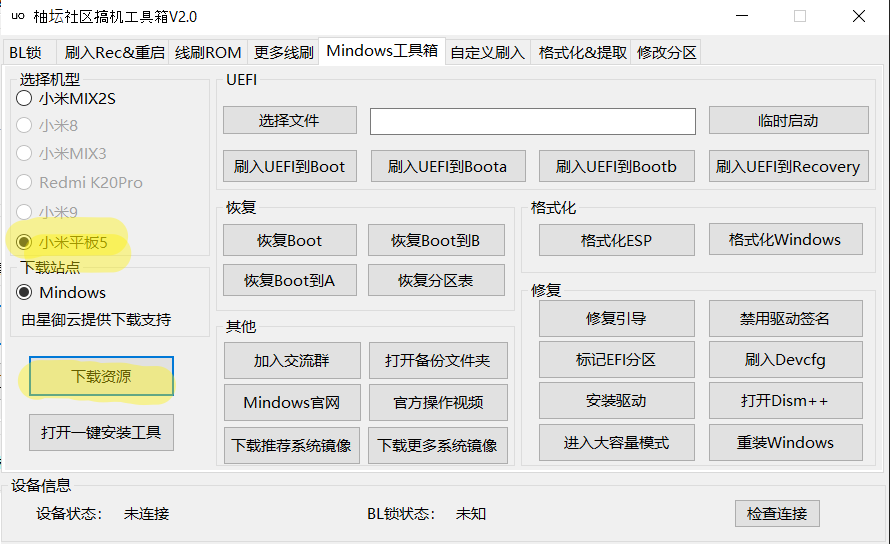Format ESP with 格式化ESP button

coord(616,240)
